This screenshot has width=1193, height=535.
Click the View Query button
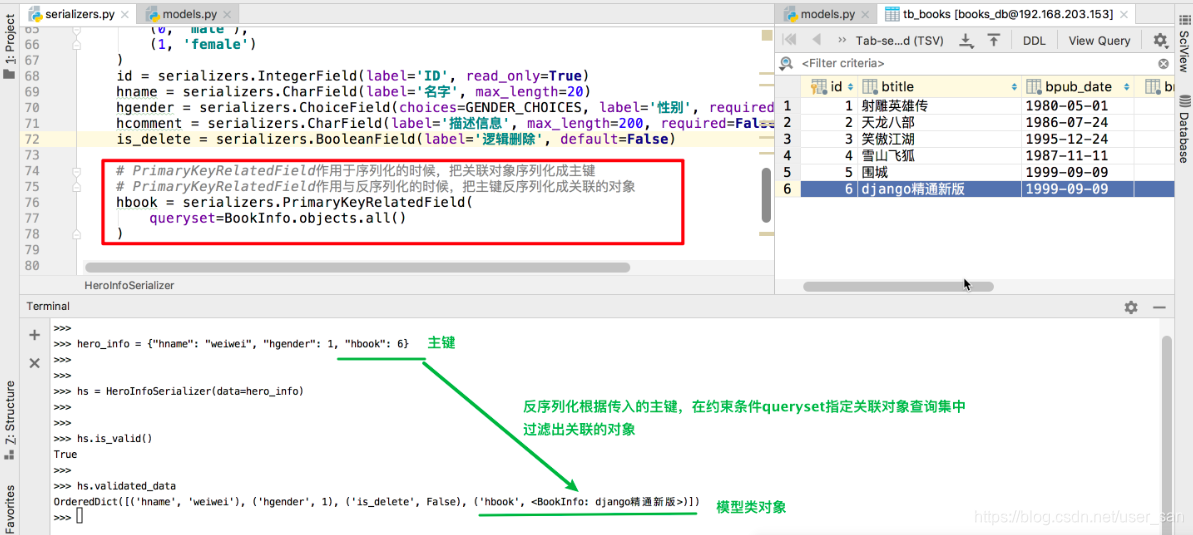tap(1099, 41)
